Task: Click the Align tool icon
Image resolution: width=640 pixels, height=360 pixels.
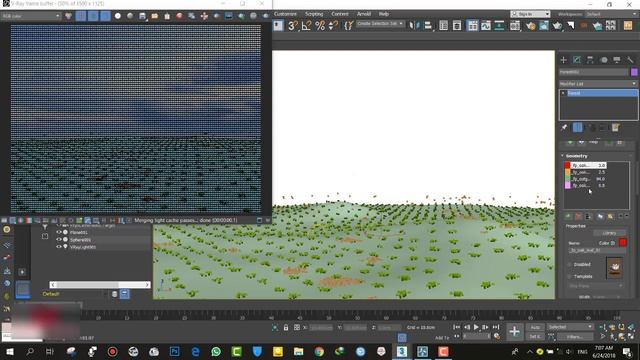Action: (428, 26)
